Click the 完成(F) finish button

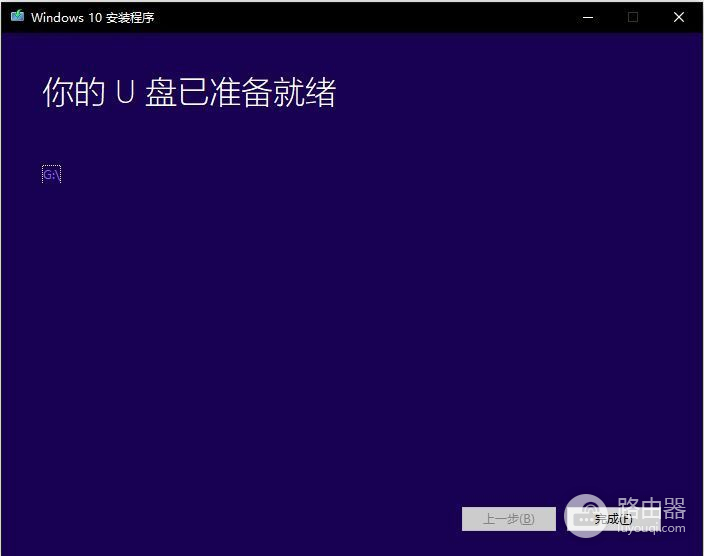tap(613, 519)
